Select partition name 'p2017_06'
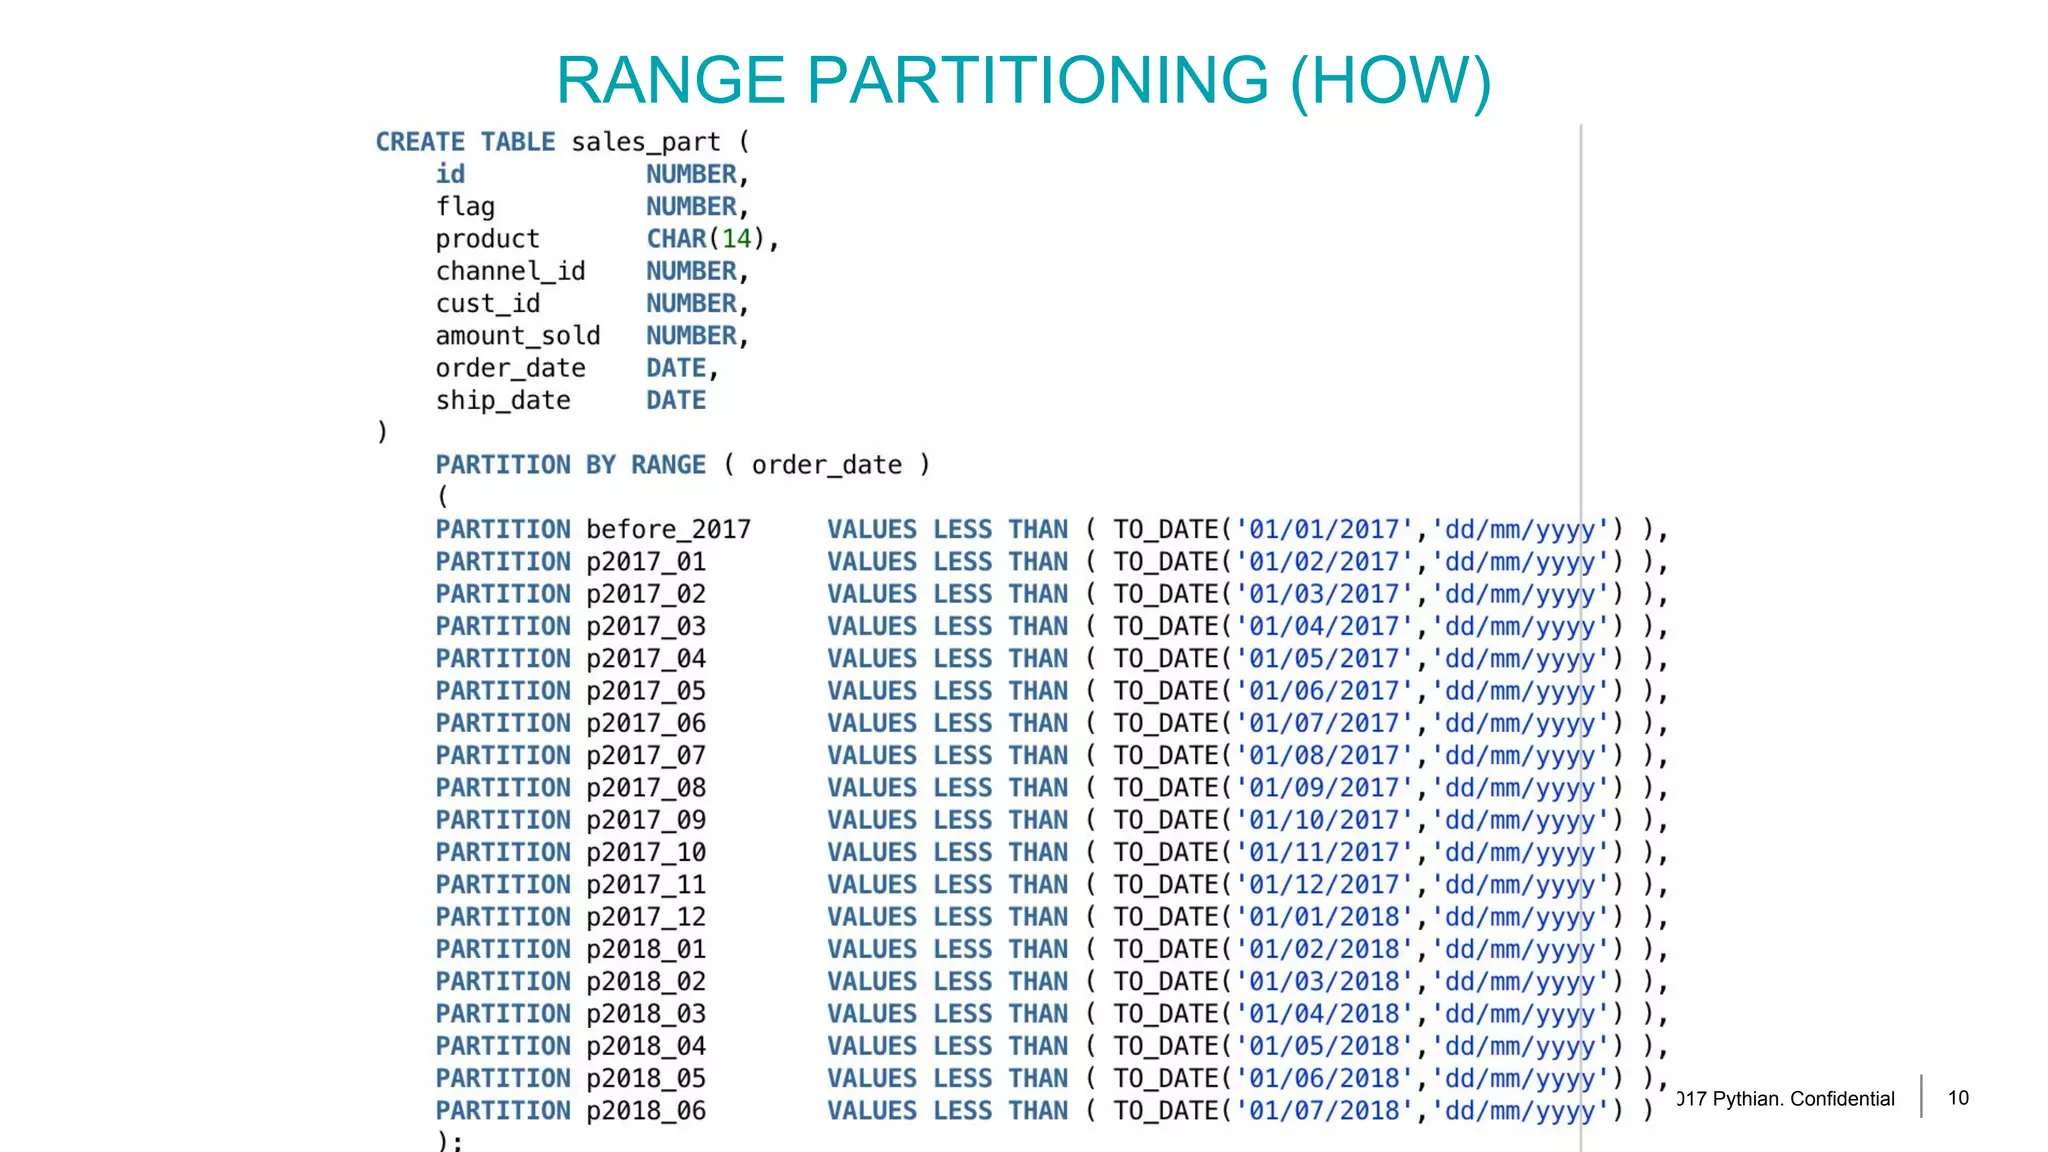The width and height of the screenshot is (2048, 1152). 646,723
